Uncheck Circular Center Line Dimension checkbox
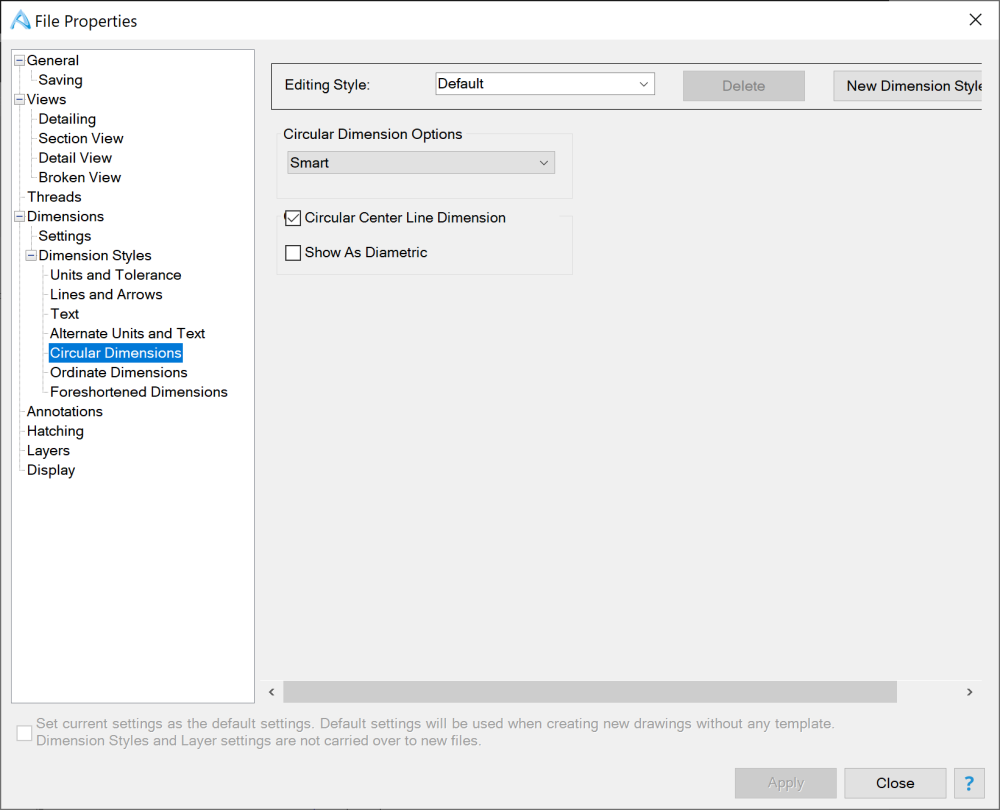This screenshot has width=1000, height=810. [x=293, y=218]
